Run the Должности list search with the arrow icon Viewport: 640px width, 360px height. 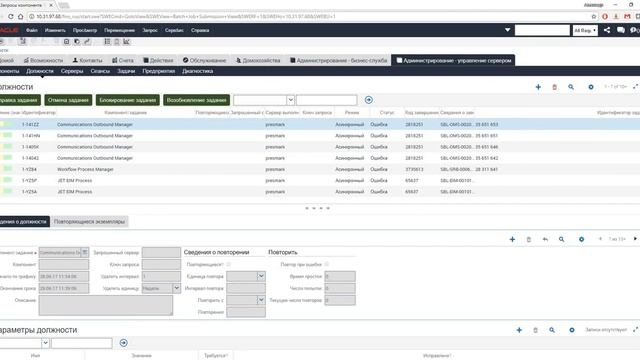point(369,100)
